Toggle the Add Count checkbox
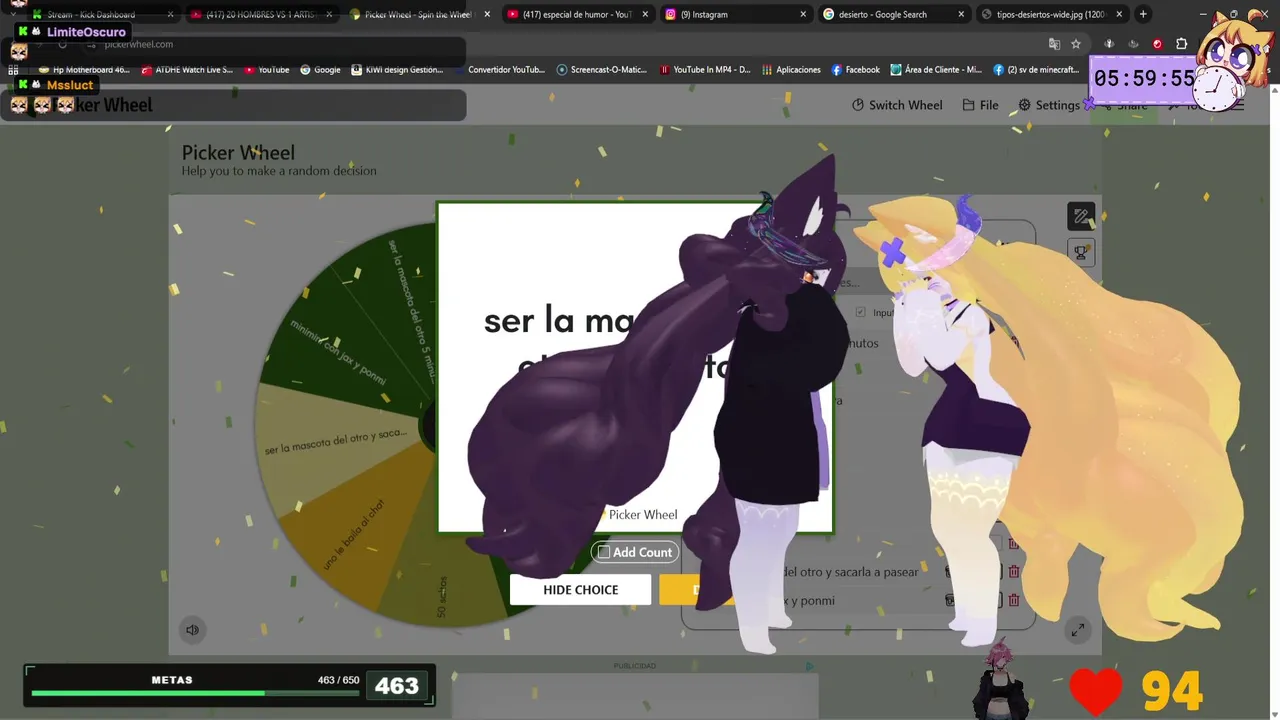 (604, 552)
